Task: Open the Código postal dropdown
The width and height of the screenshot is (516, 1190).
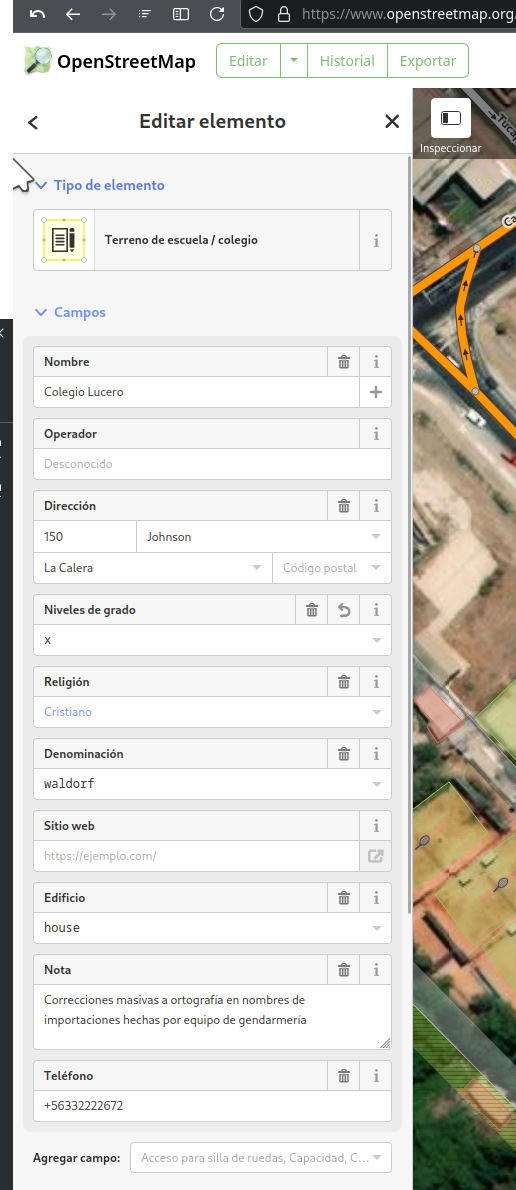Action: coord(376,568)
